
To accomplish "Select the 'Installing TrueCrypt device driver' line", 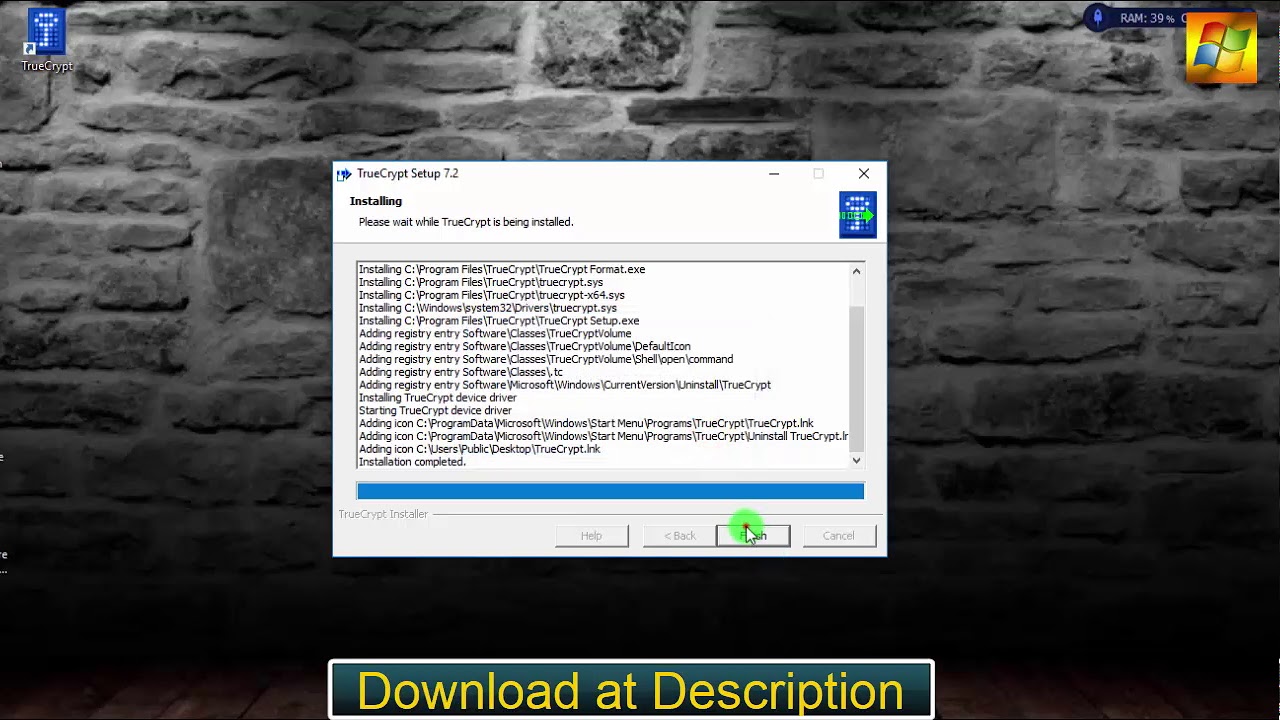I will coord(438,398).
